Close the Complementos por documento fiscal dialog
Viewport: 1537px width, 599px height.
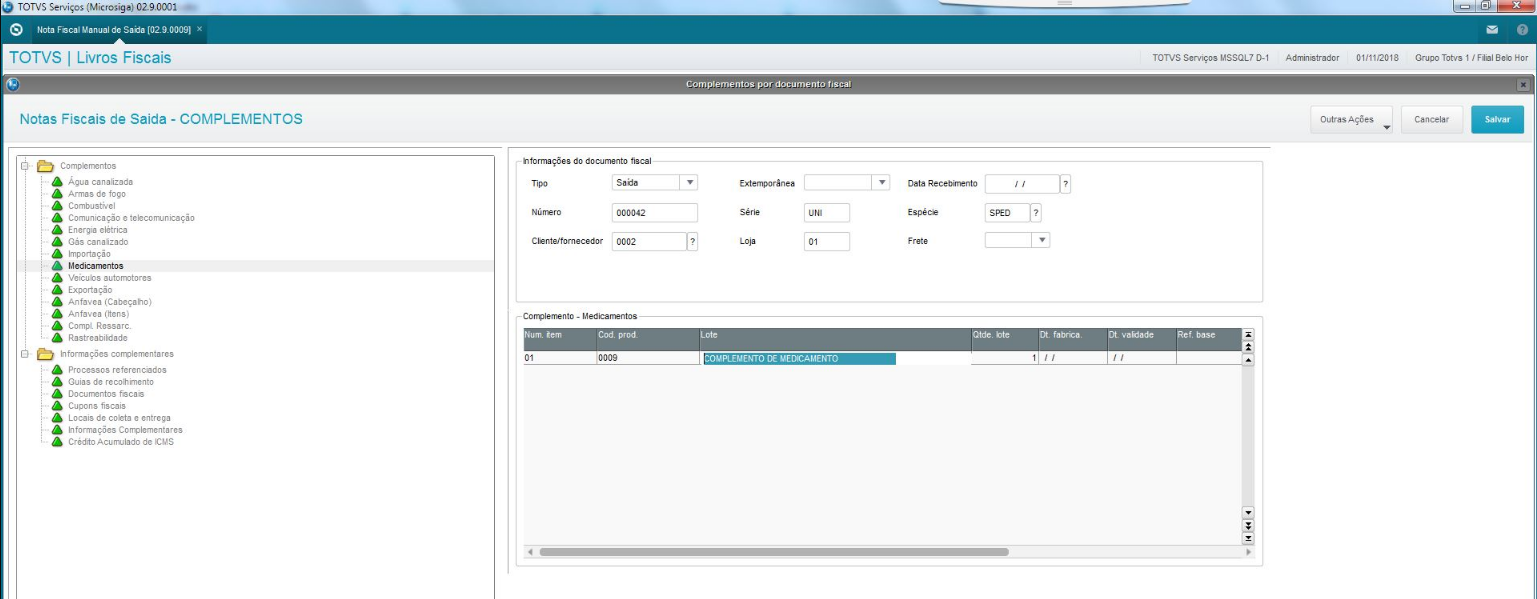click(x=1524, y=85)
